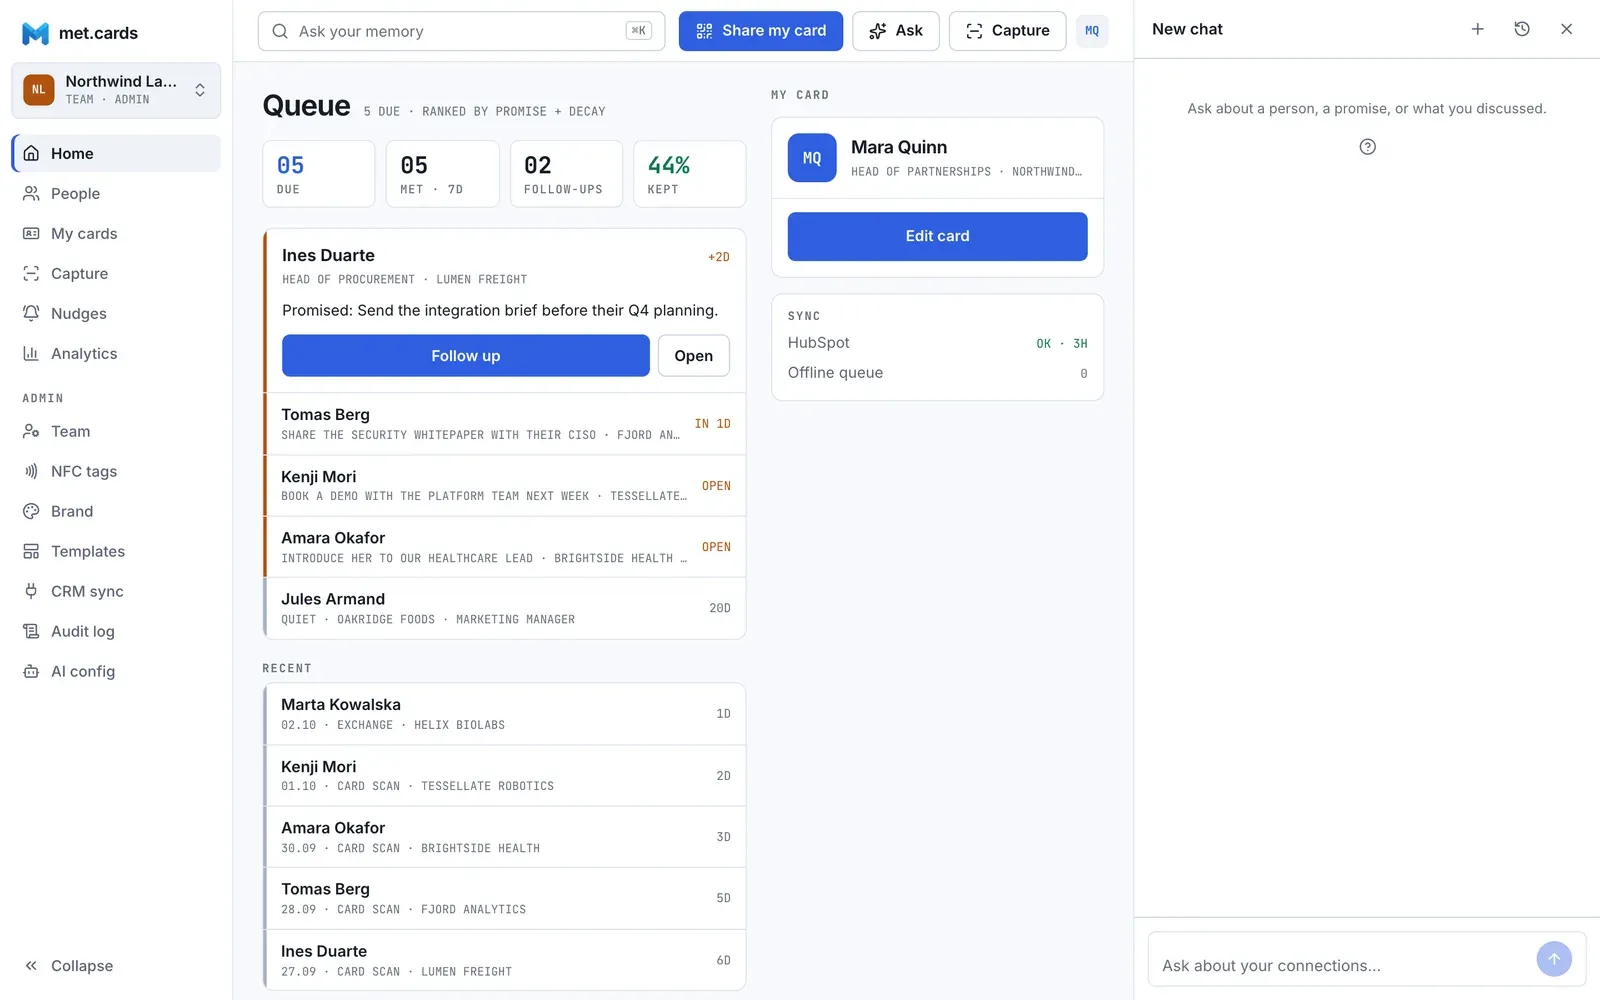Click the +2D overdue badge
The width and height of the screenshot is (1600, 1000).
pyautogui.click(x=719, y=257)
